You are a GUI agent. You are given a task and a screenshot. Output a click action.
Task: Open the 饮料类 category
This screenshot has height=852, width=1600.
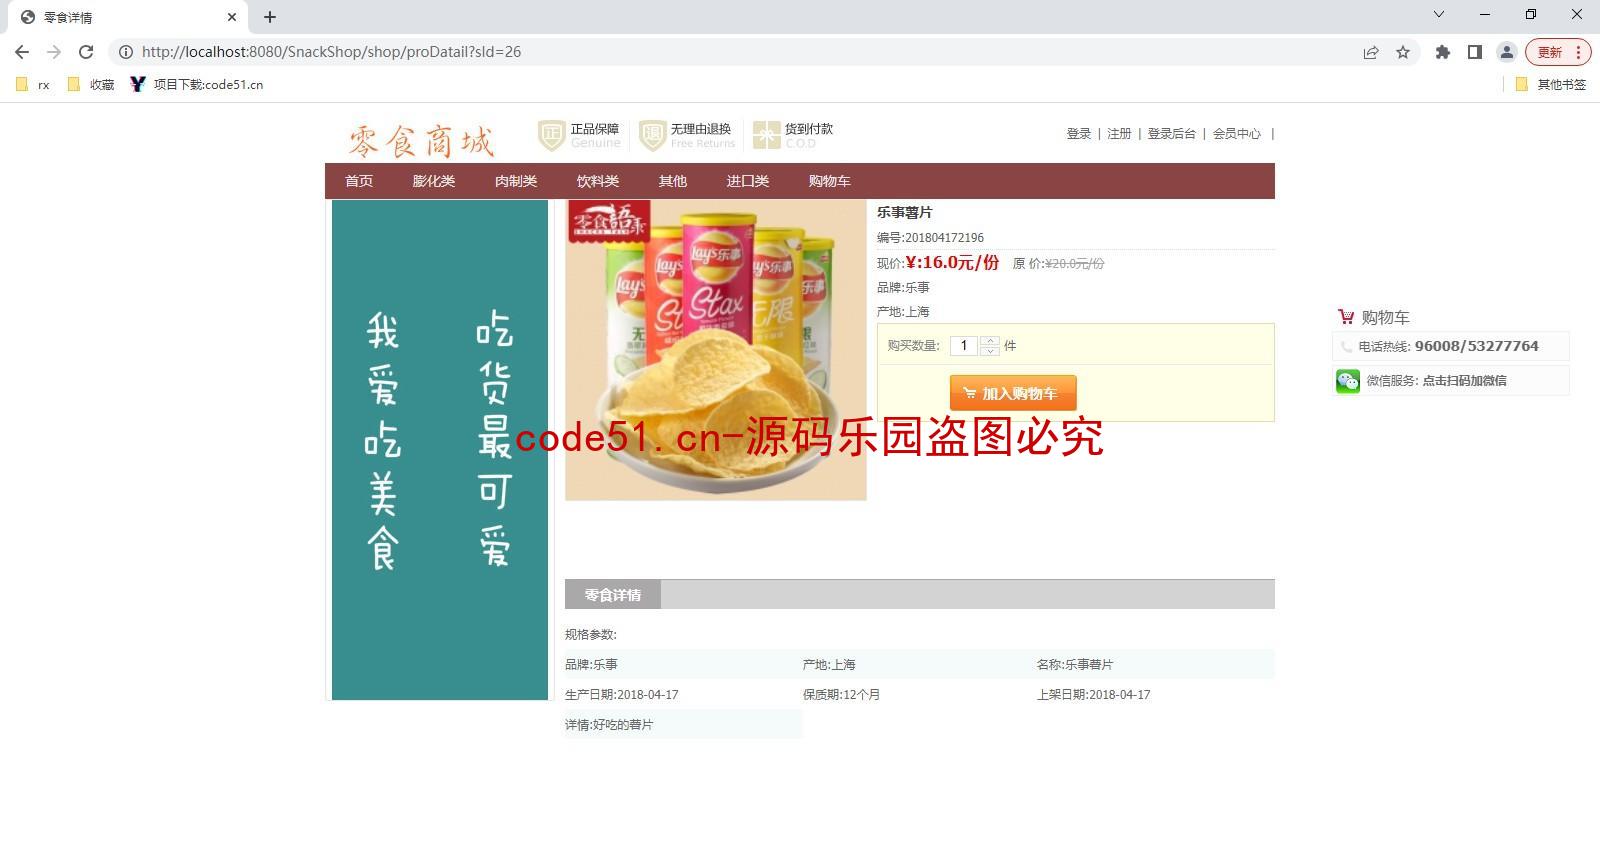598,181
